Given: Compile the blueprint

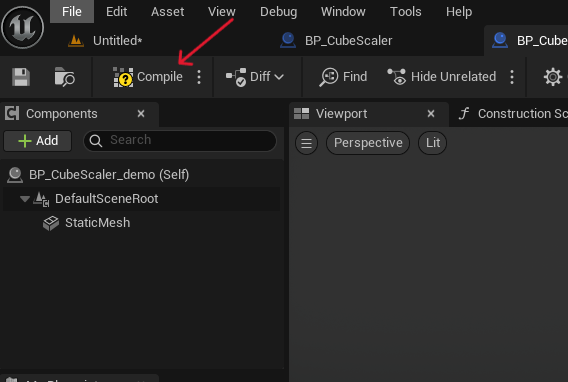Looking at the screenshot, I should coord(148,77).
